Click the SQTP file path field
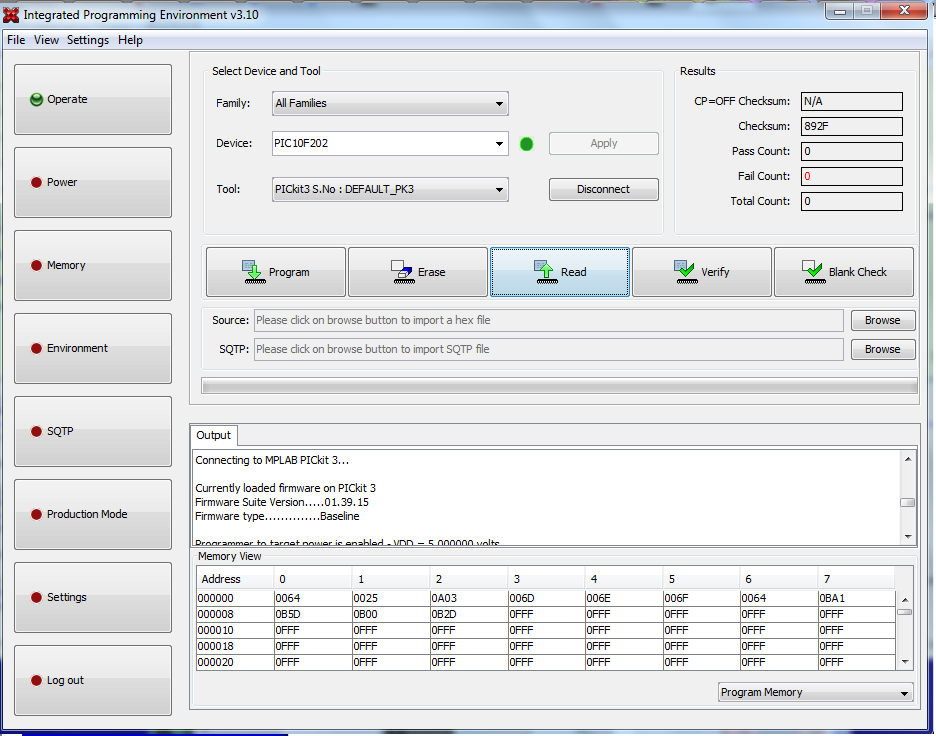 coord(549,349)
